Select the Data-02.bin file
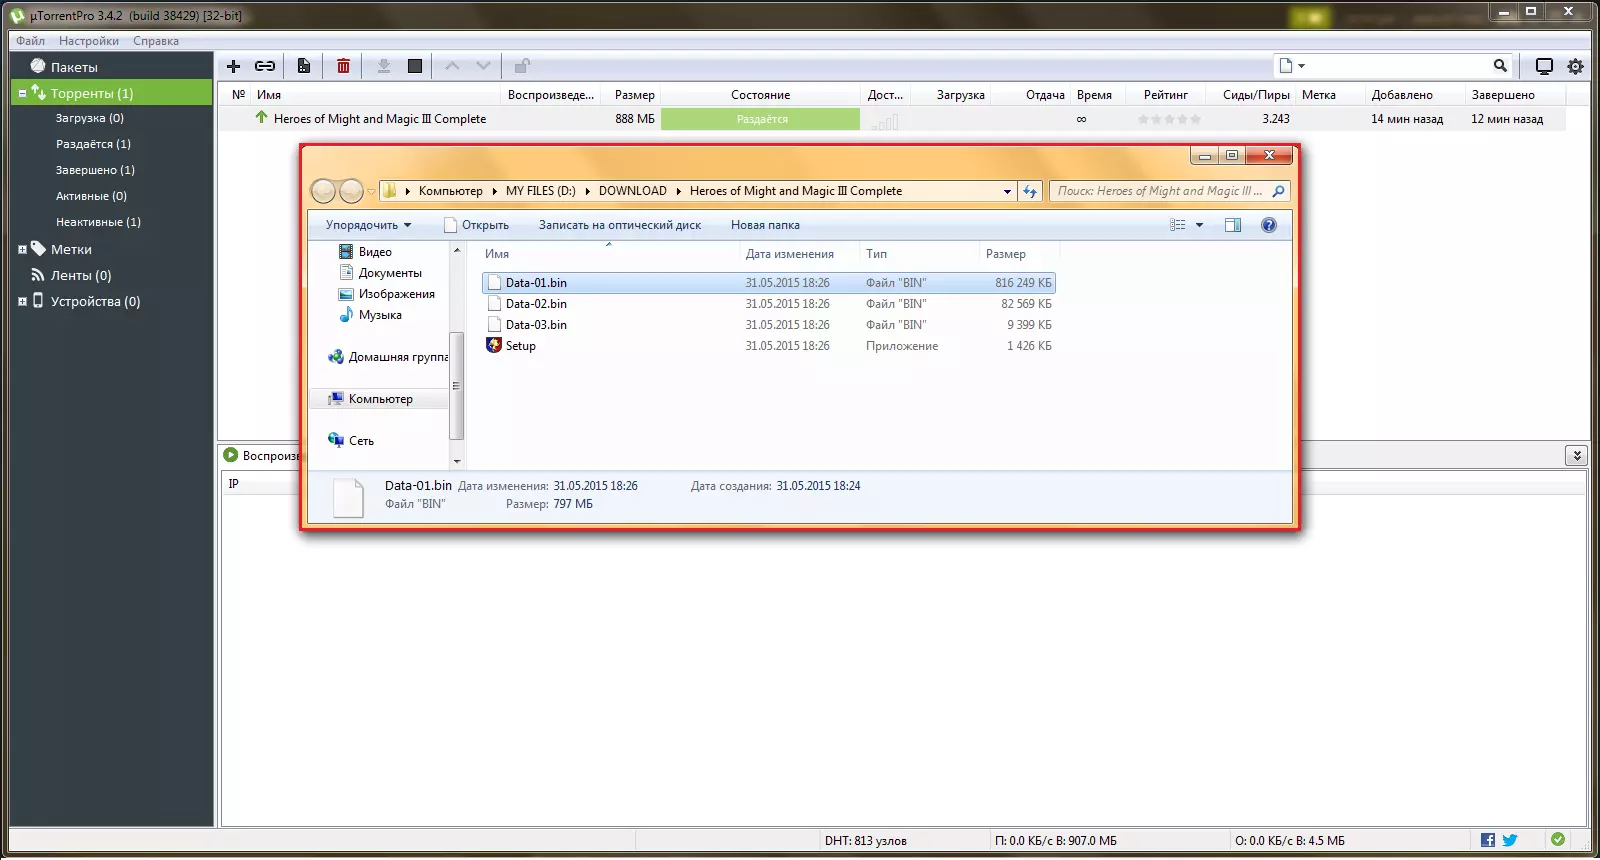The width and height of the screenshot is (1600, 860). coord(768,304)
